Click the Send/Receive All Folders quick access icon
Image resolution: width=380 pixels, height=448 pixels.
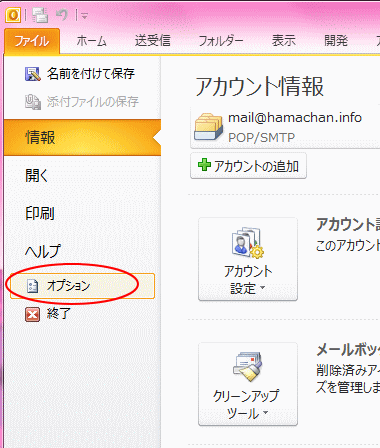click(40, 15)
